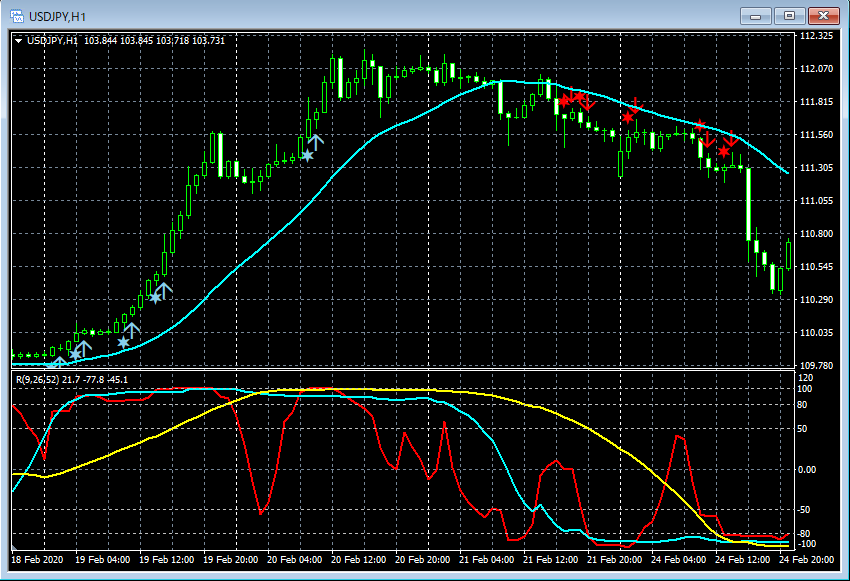This screenshot has height=581, width=850.
Task: Click the 18 Feb 2020 axis label
Action: pos(35,563)
